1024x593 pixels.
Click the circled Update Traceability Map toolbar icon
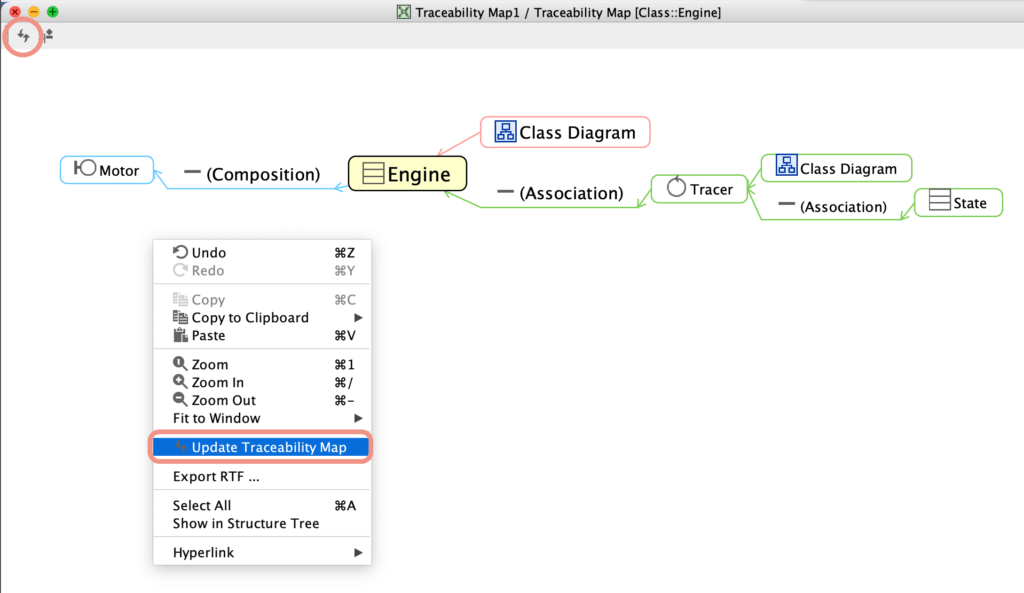coord(22,36)
